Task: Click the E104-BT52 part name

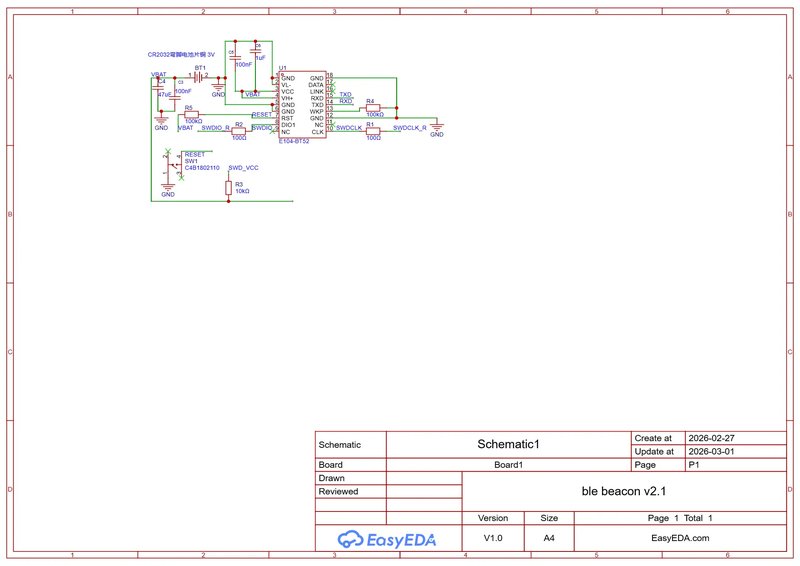Action: tap(294, 141)
